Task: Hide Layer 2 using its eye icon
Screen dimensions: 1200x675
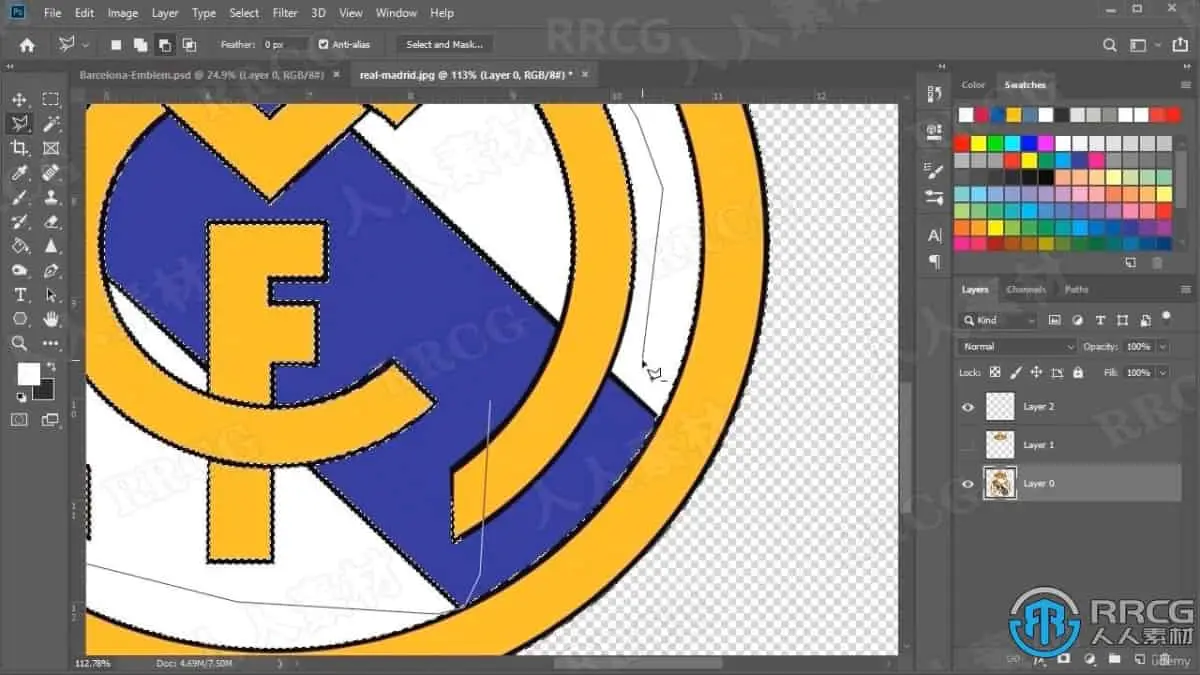Action: click(x=967, y=407)
